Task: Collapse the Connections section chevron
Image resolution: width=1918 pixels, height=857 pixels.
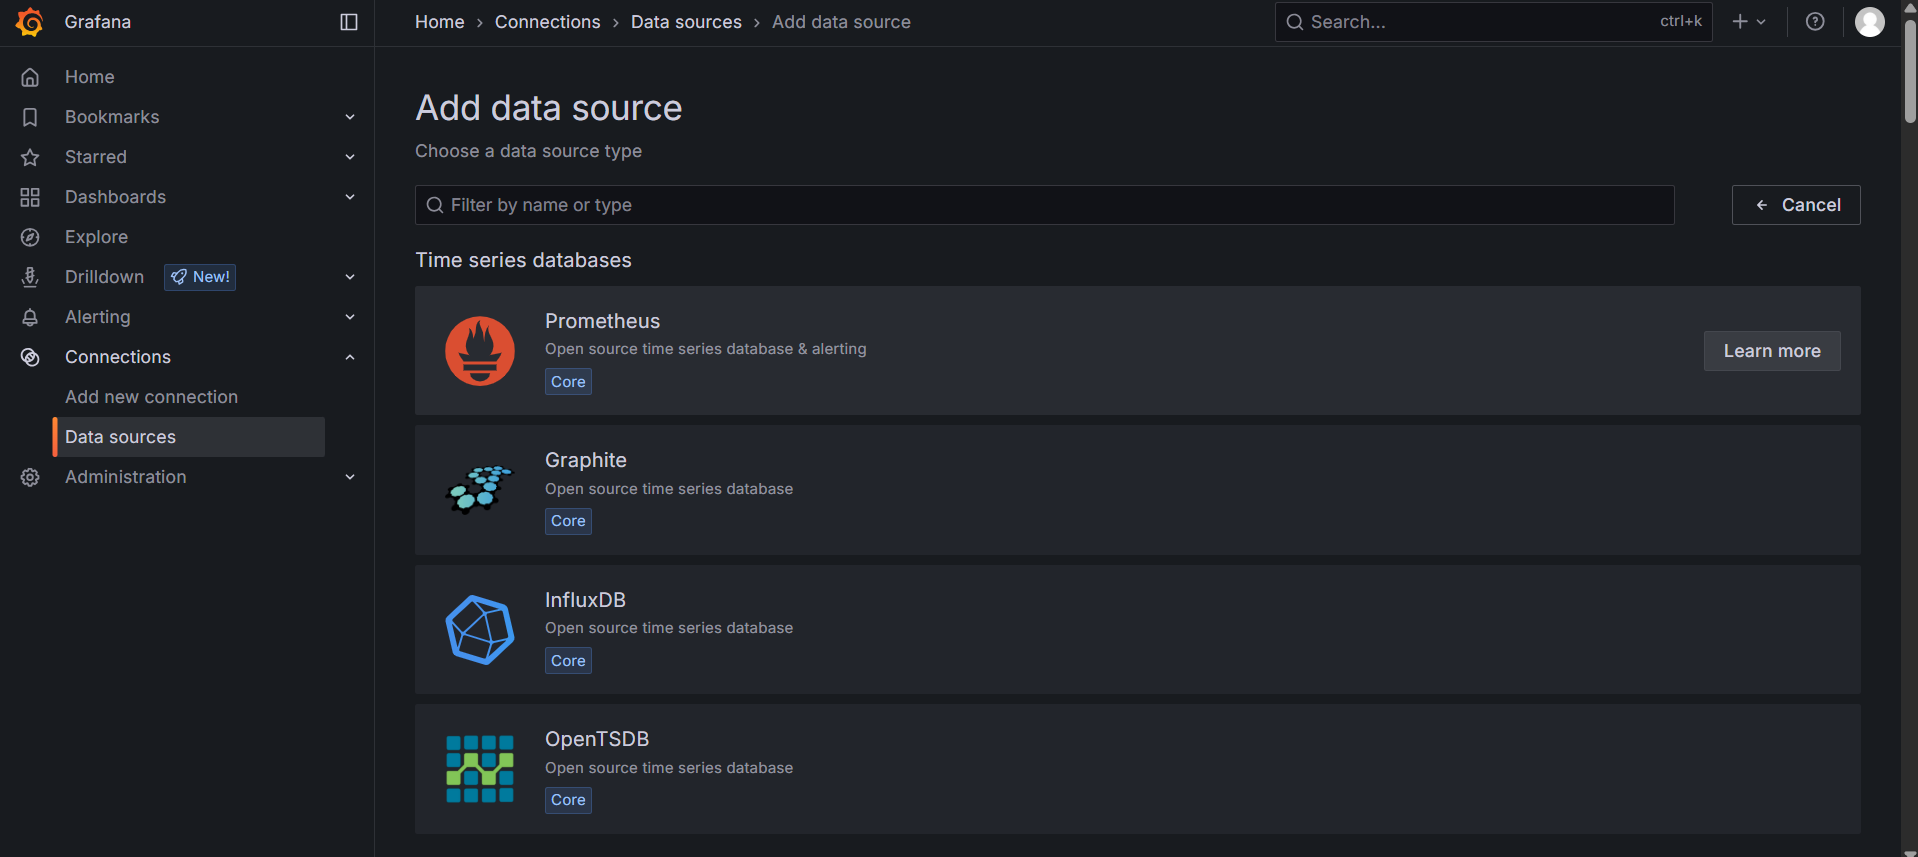Action: [350, 357]
